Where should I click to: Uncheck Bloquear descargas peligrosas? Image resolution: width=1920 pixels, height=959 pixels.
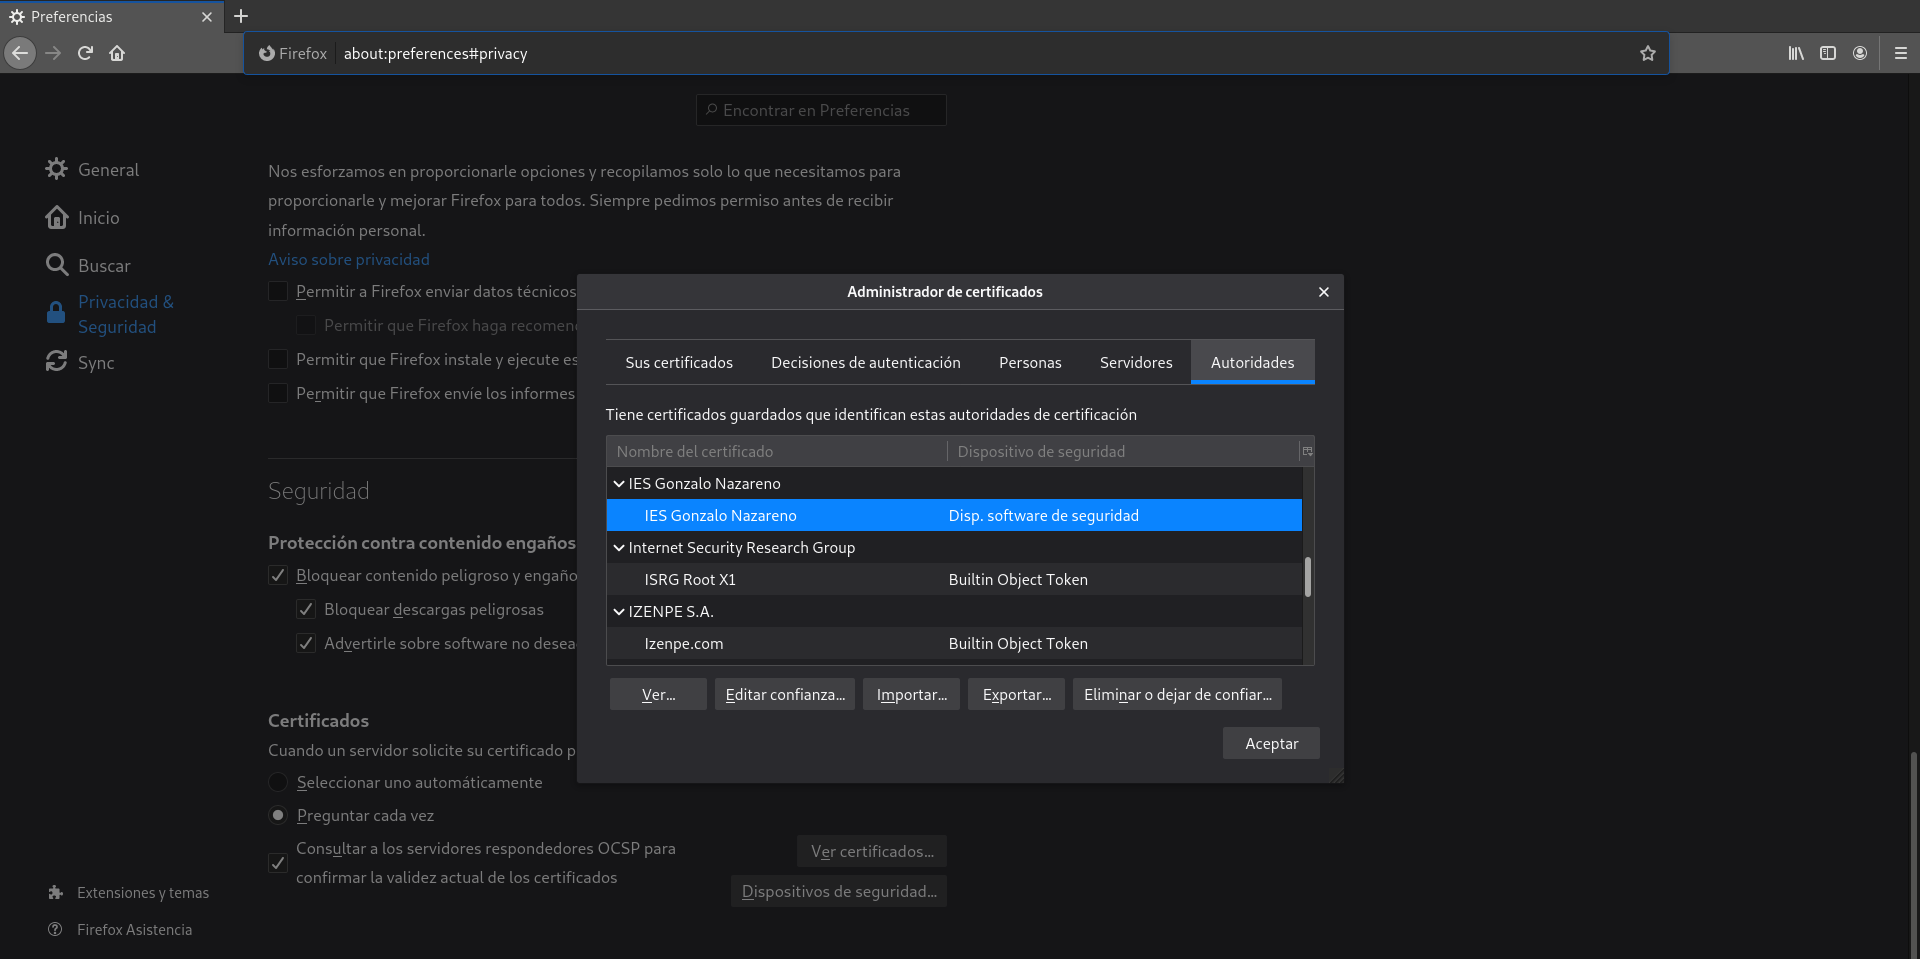click(x=306, y=610)
